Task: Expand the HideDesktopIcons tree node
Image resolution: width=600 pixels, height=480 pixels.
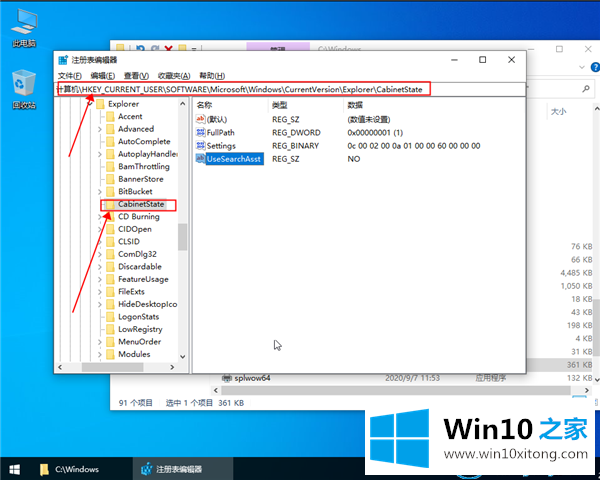Action: click(x=100, y=305)
